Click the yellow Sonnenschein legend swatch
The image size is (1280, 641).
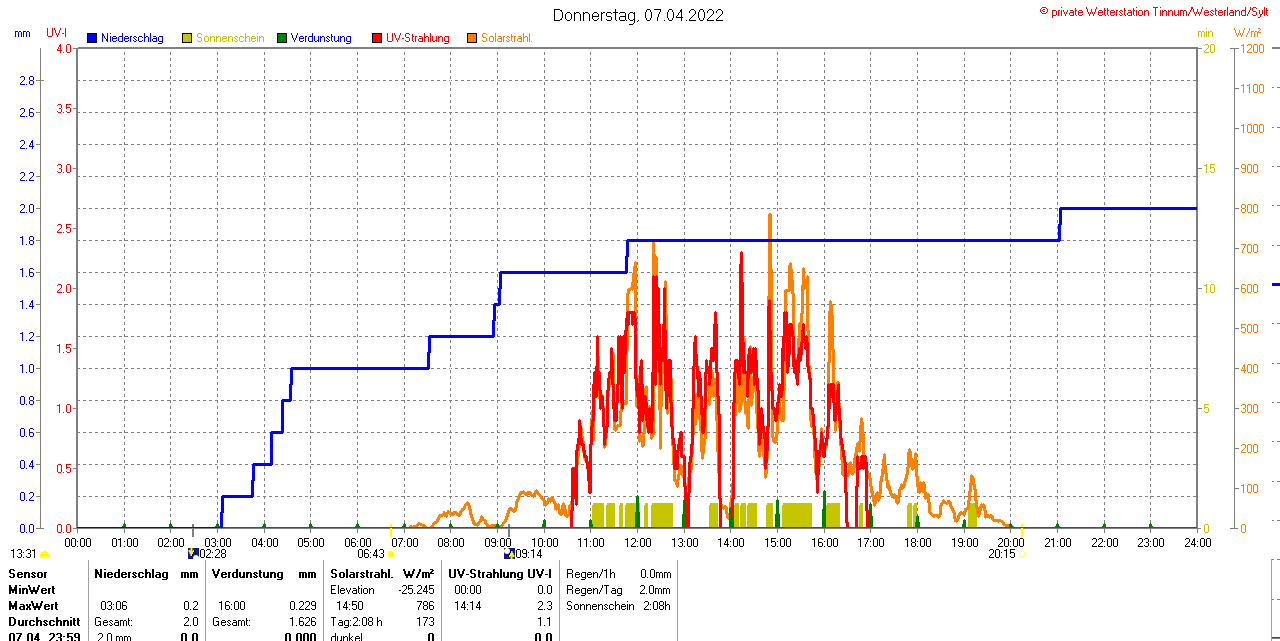187,38
